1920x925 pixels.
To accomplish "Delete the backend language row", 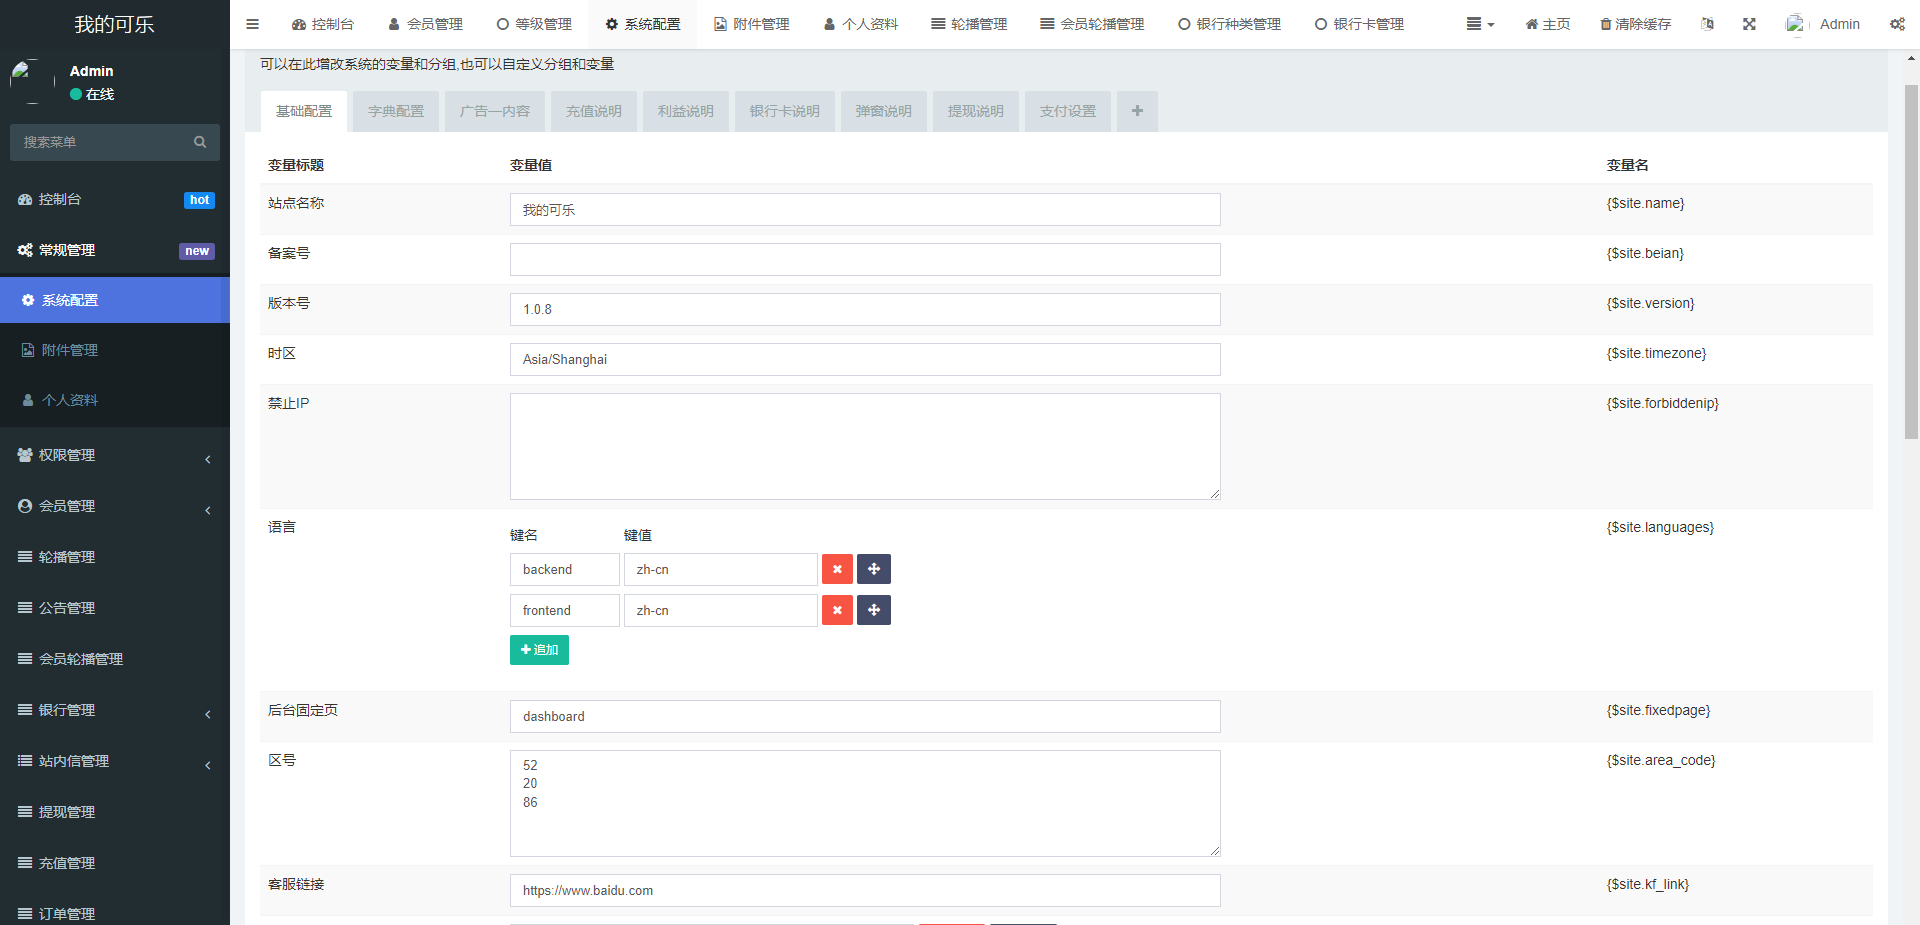I will [x=837, y=569].
